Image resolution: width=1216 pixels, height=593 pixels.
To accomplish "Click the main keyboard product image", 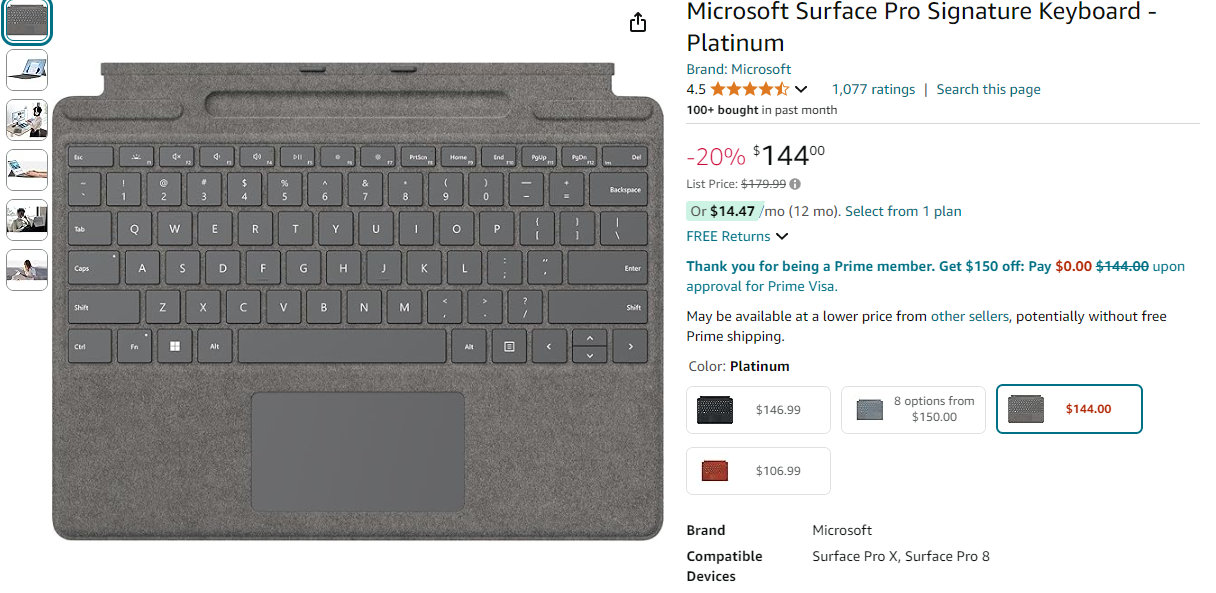I will [x=357, y=300].
